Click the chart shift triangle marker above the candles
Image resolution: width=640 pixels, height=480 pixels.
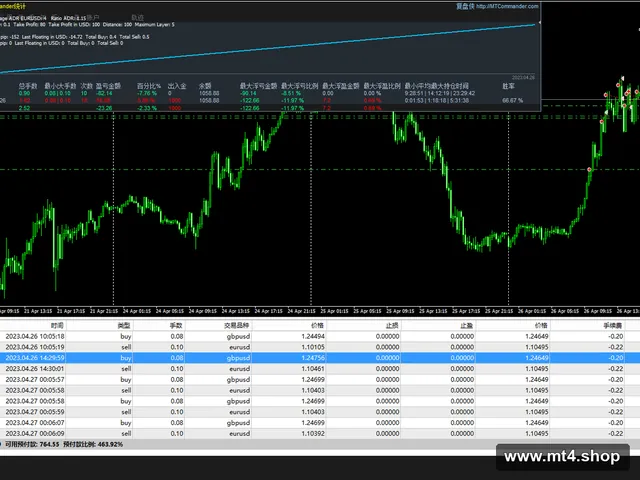pyautogui.click(x=622, y=78)
